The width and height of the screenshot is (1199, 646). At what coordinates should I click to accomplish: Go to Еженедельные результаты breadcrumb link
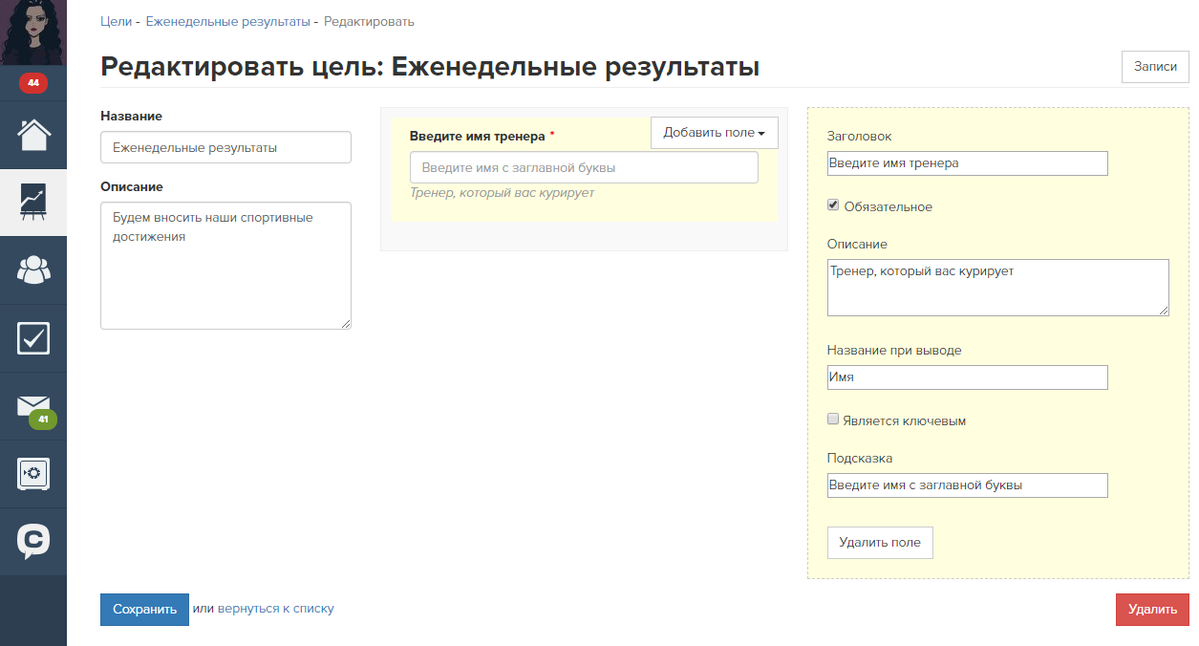coord(227,21)
